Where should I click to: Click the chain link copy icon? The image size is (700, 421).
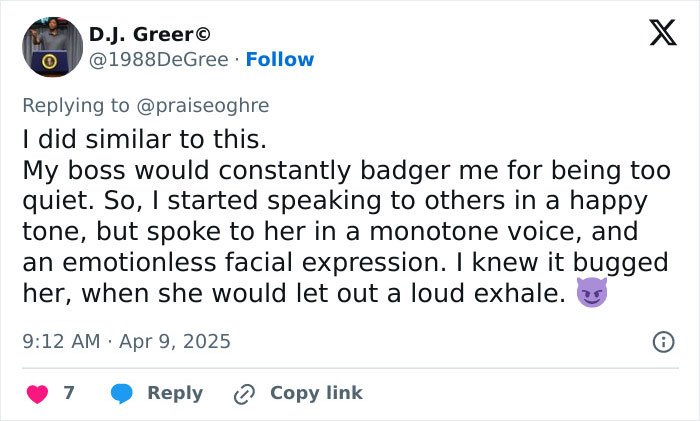click(x=244, y=394)
